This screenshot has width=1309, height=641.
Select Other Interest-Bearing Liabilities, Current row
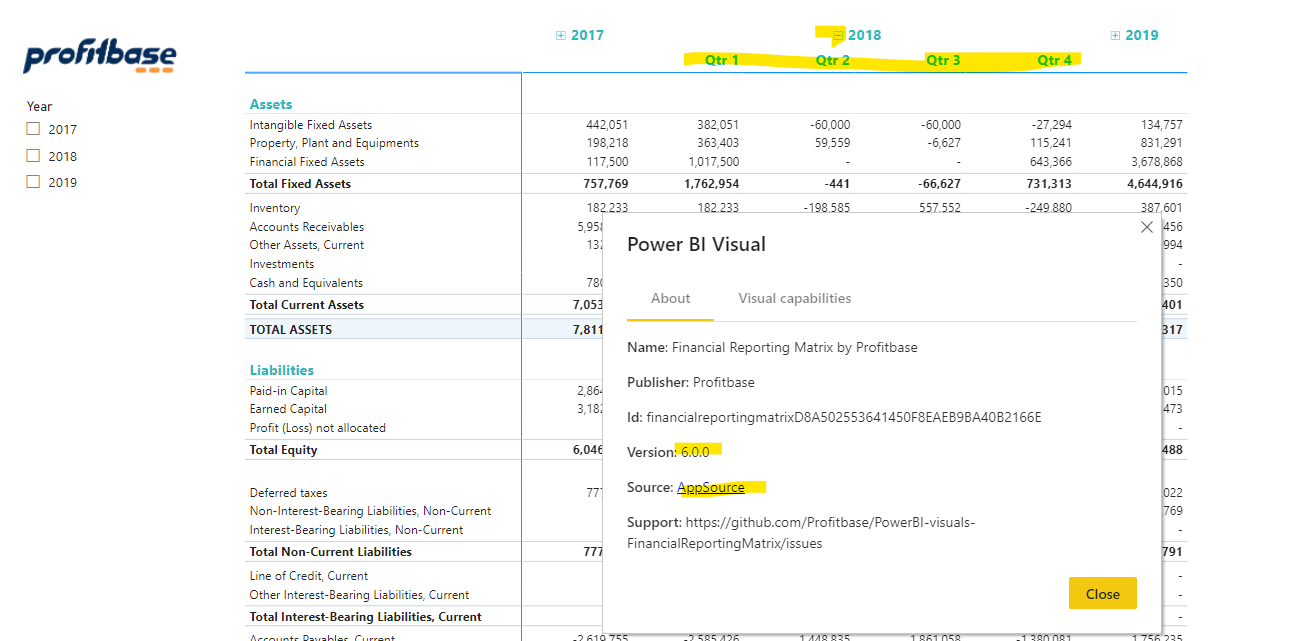coord(360,595)
